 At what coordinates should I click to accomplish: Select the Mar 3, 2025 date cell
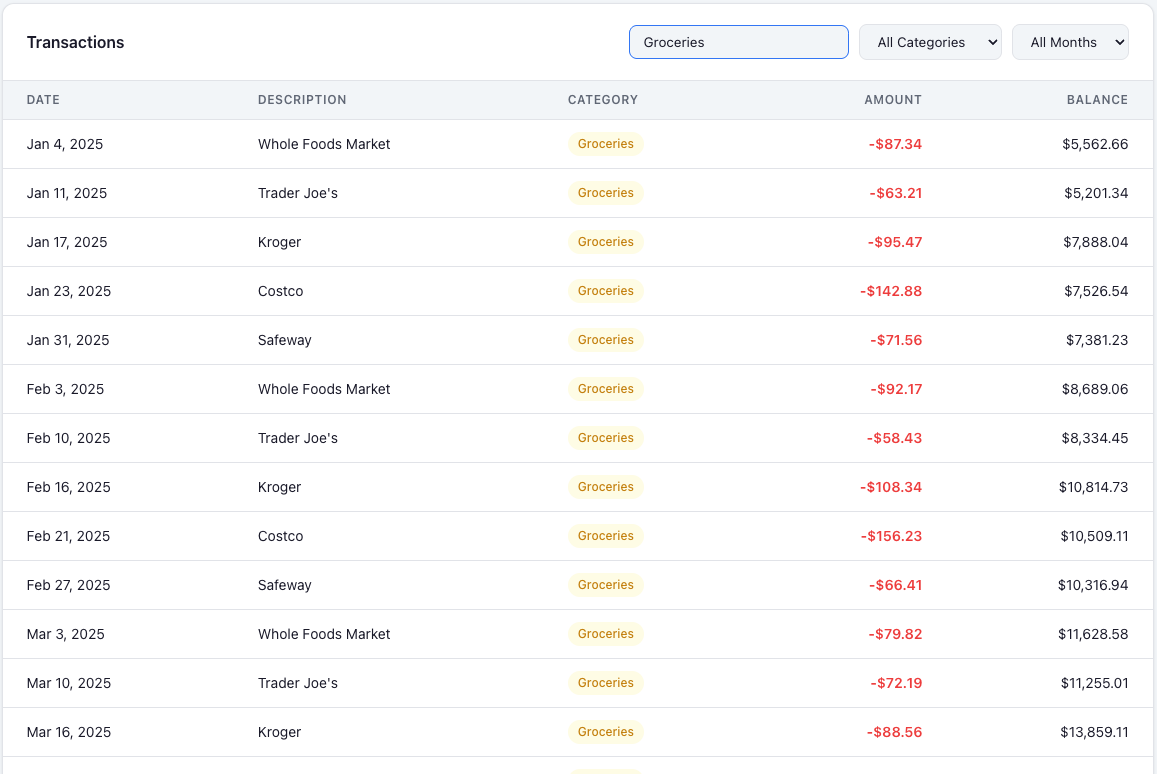[66, 634]
